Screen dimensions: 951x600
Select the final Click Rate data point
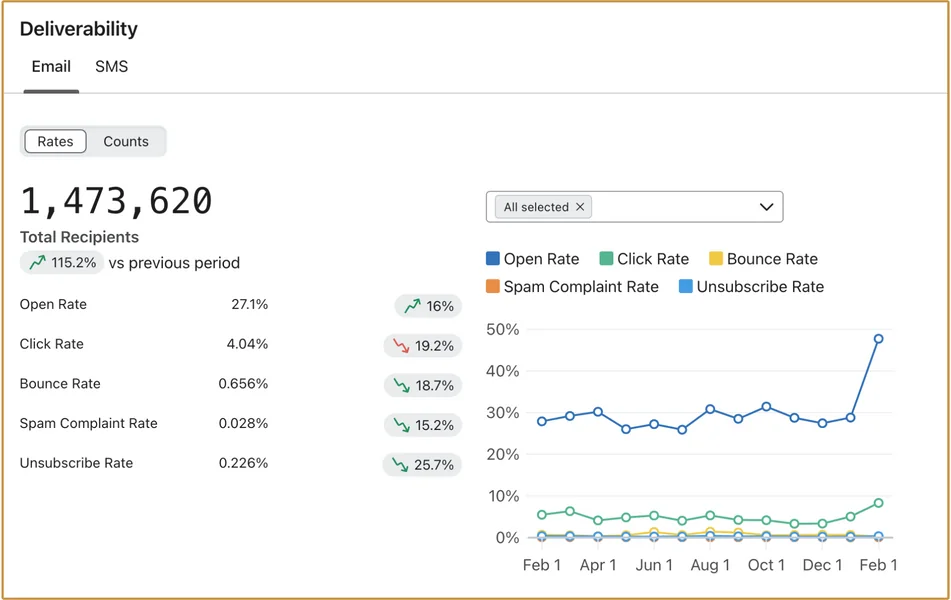[878, 503]
